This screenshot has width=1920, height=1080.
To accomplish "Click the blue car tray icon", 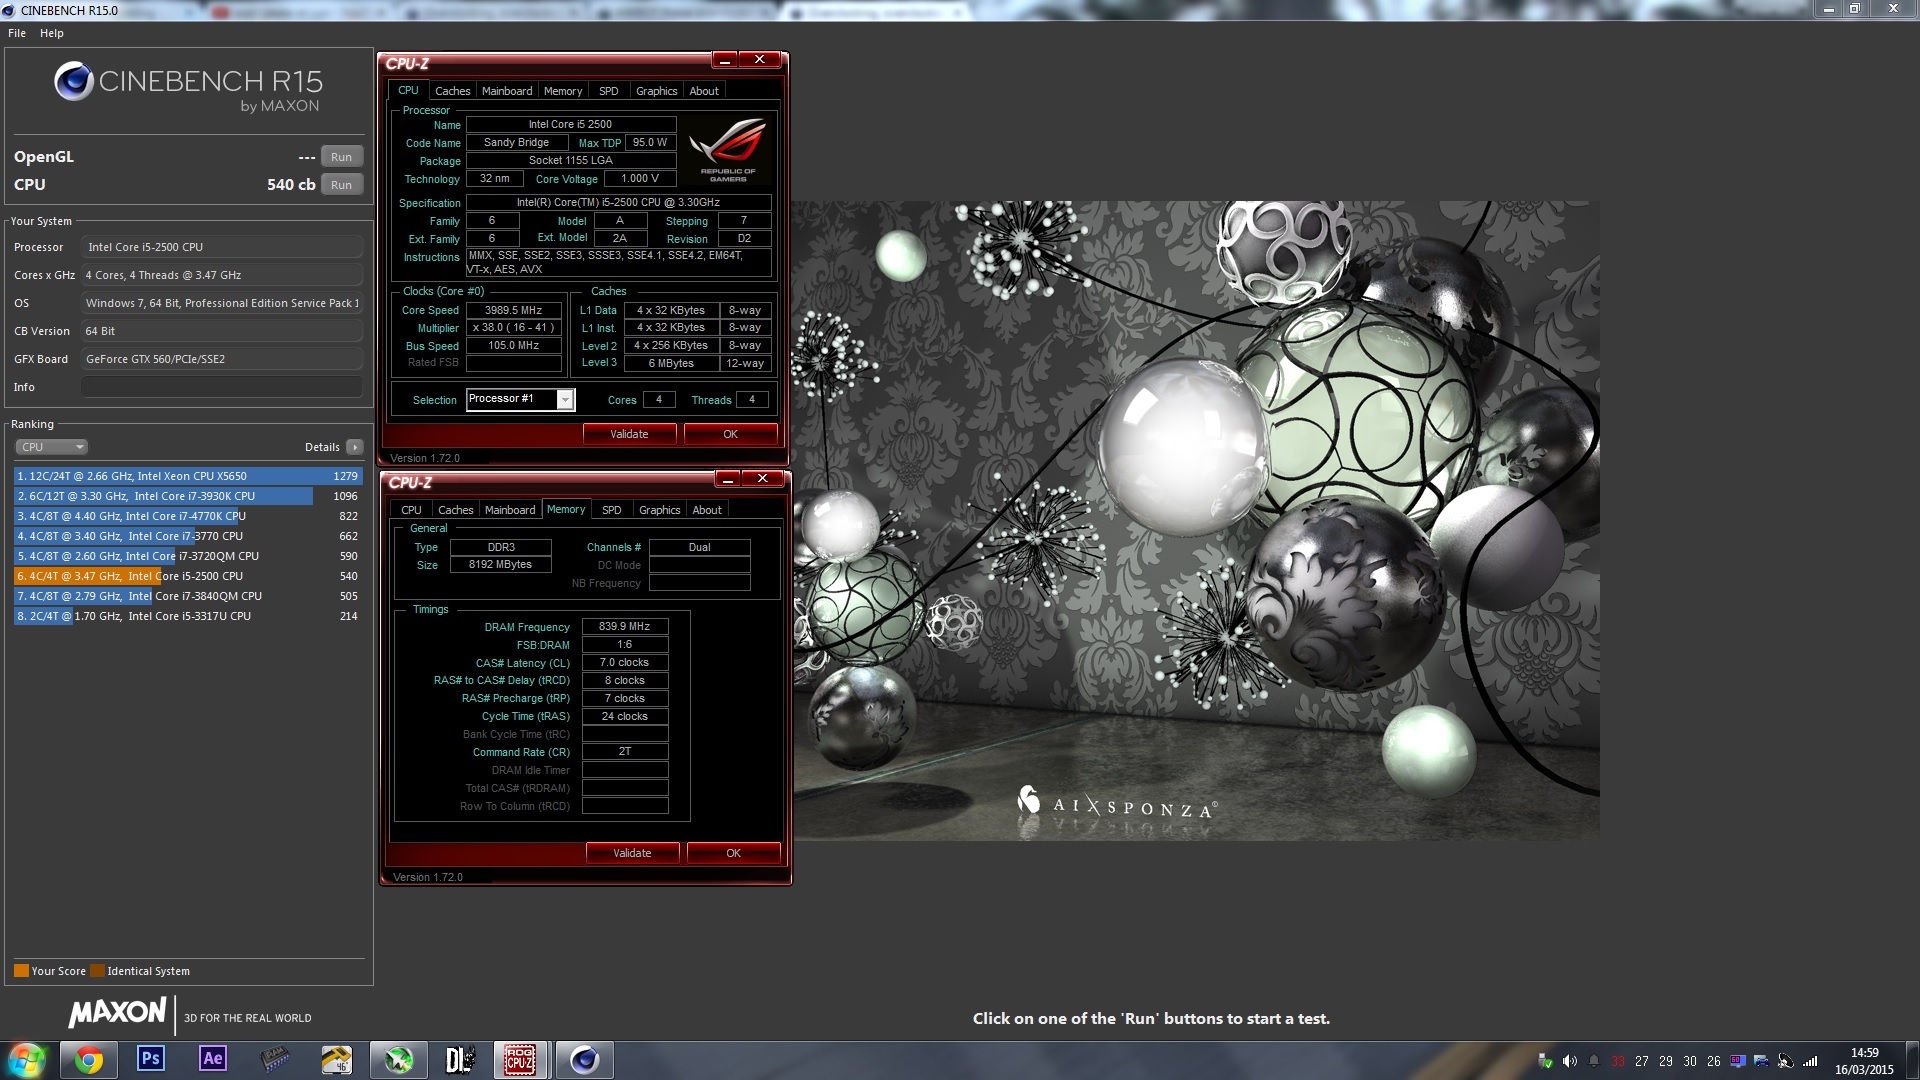I will point(1761,1061).
